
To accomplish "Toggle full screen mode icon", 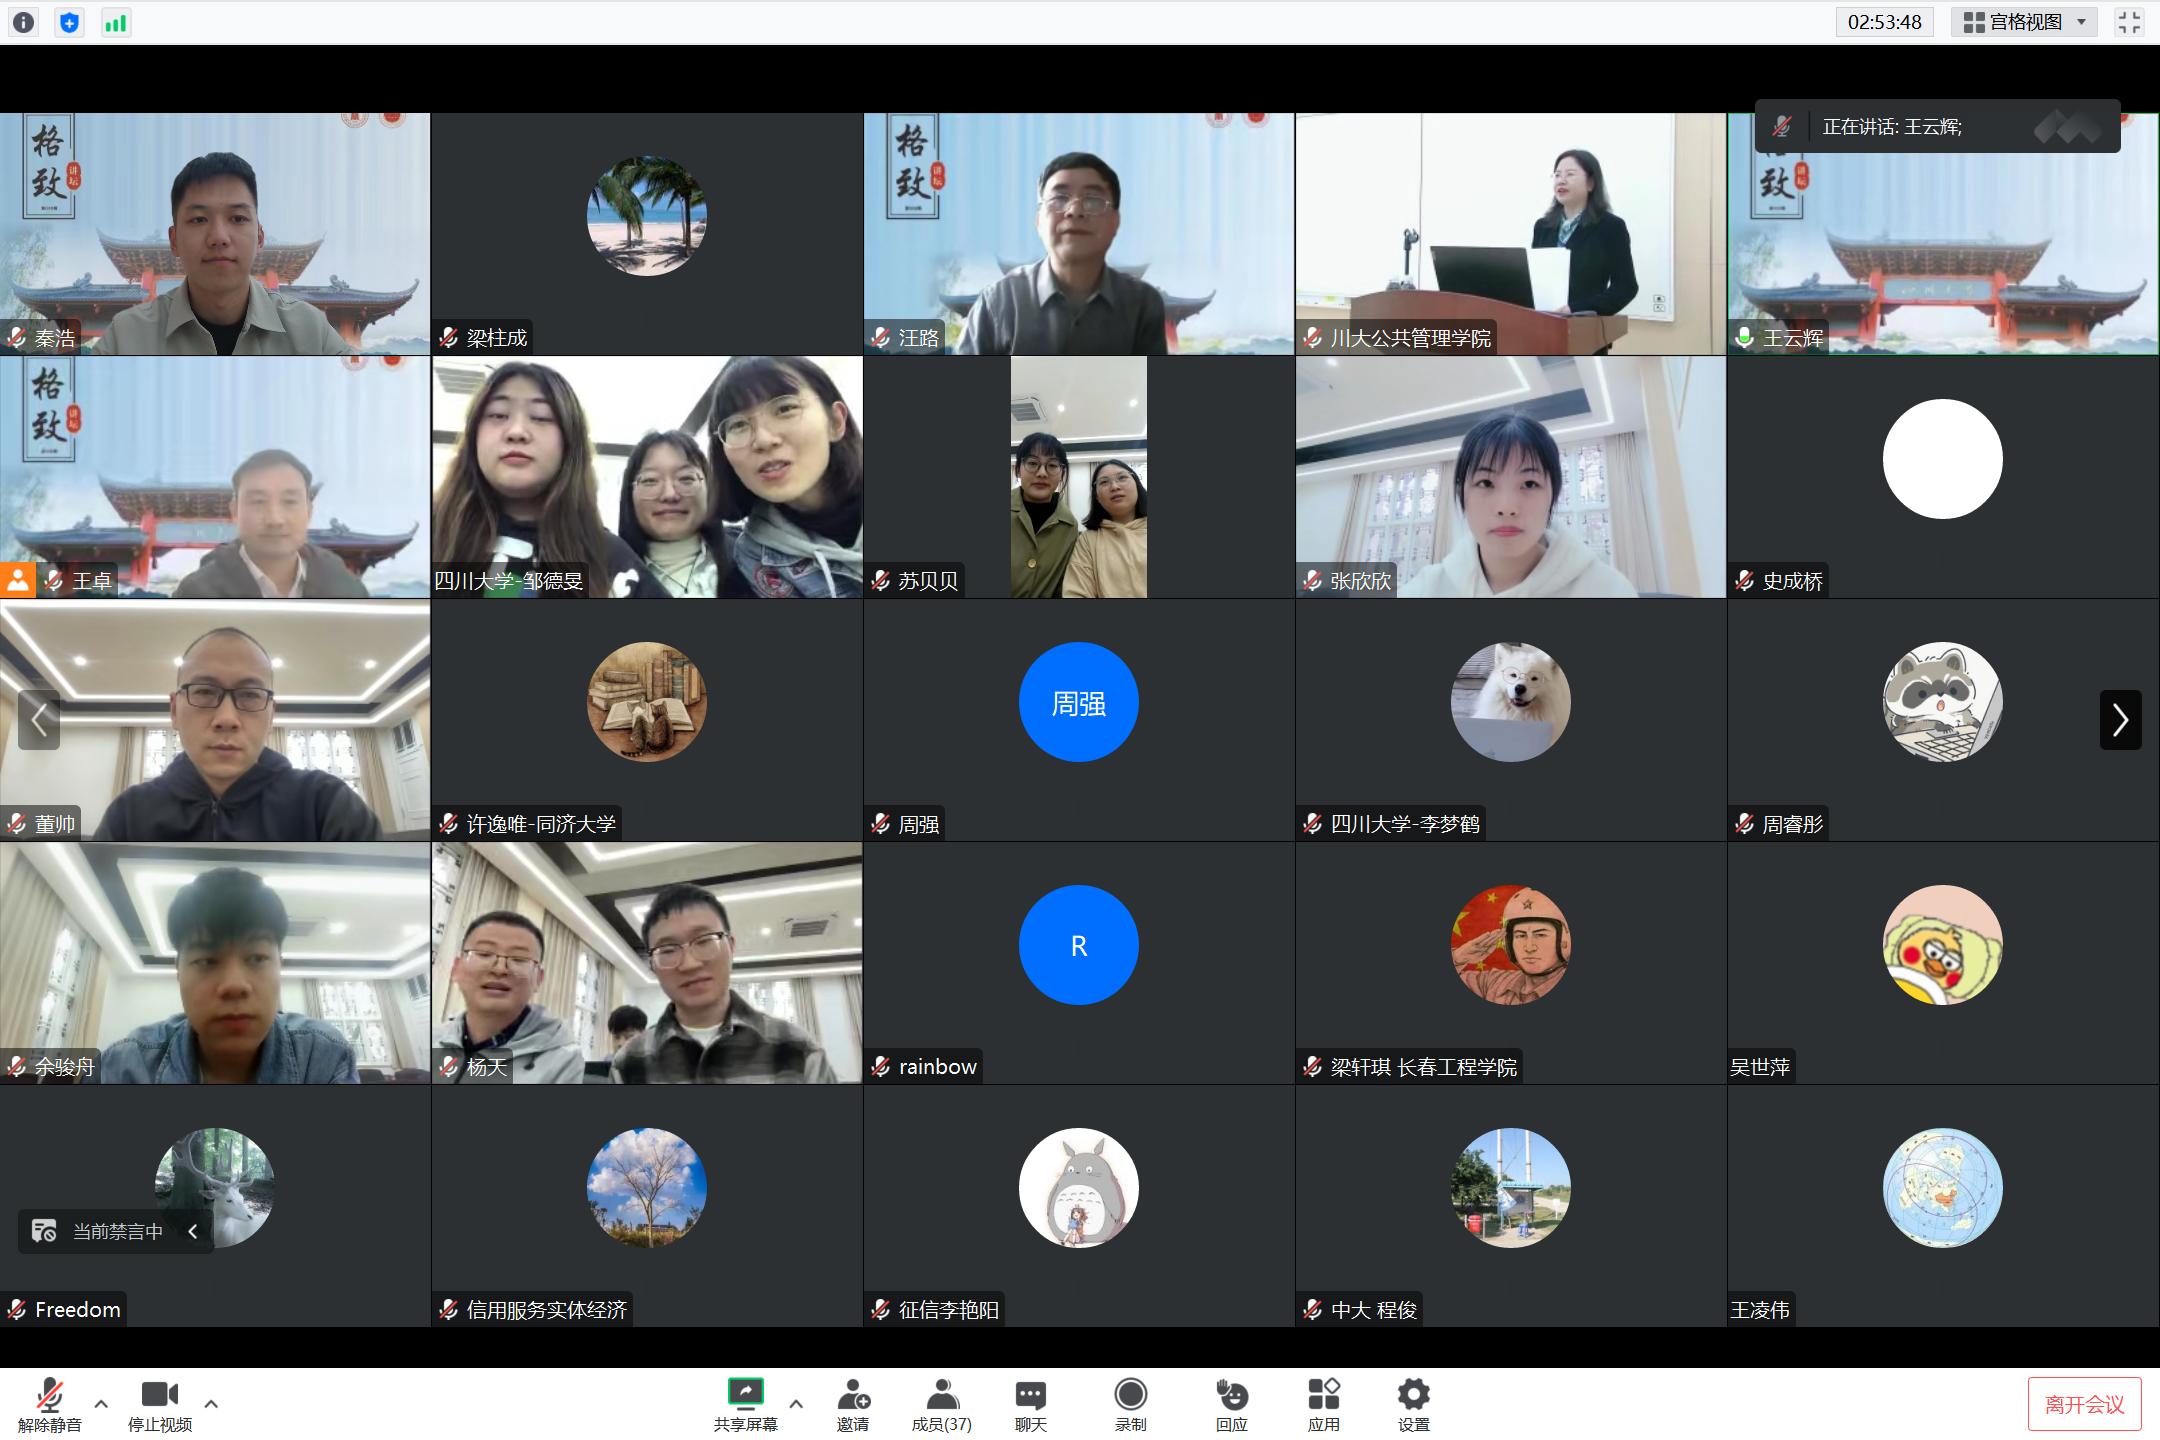I will 2129,22.
